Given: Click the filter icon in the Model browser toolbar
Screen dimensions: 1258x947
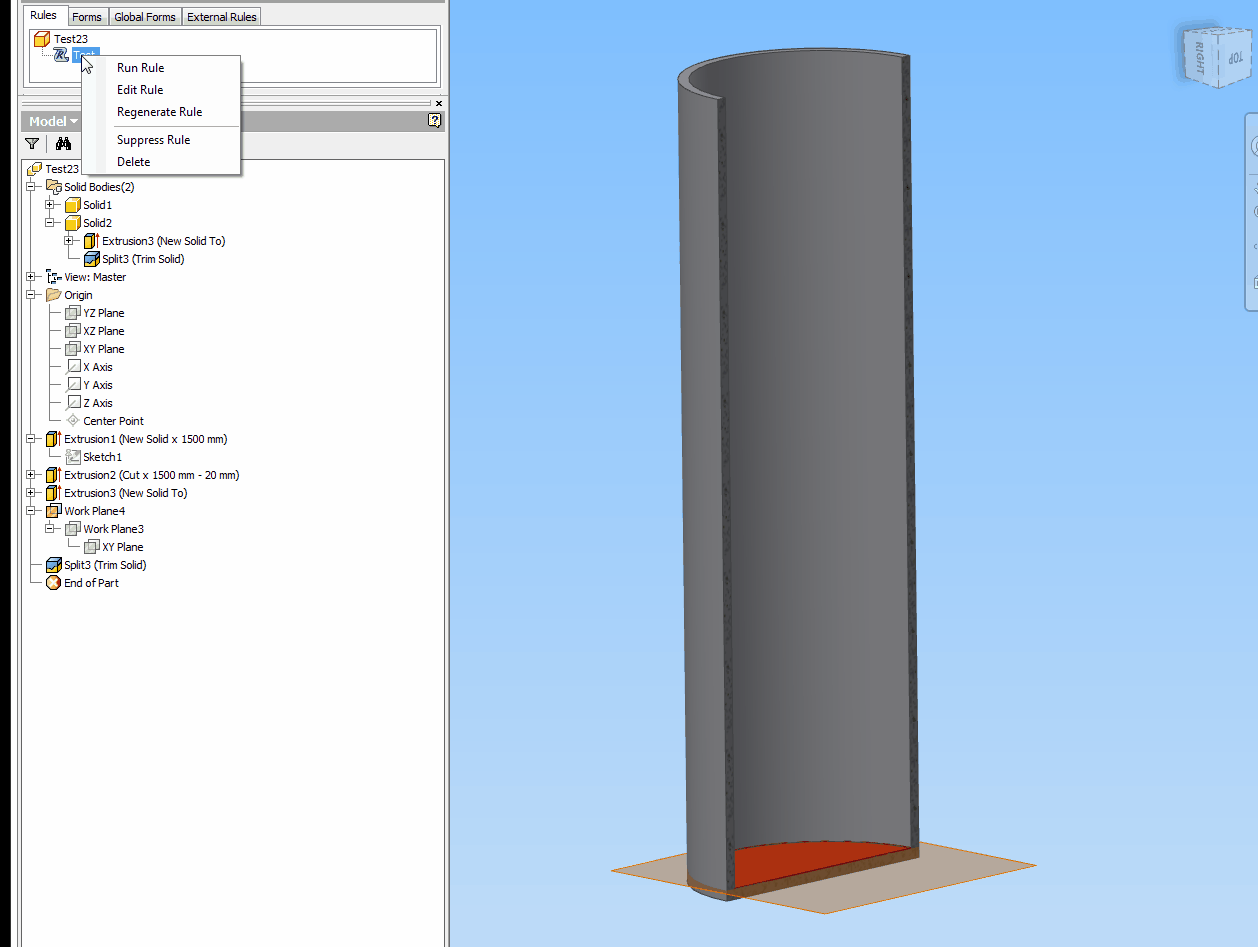Looking at the screenshot, I should (31, 143).
